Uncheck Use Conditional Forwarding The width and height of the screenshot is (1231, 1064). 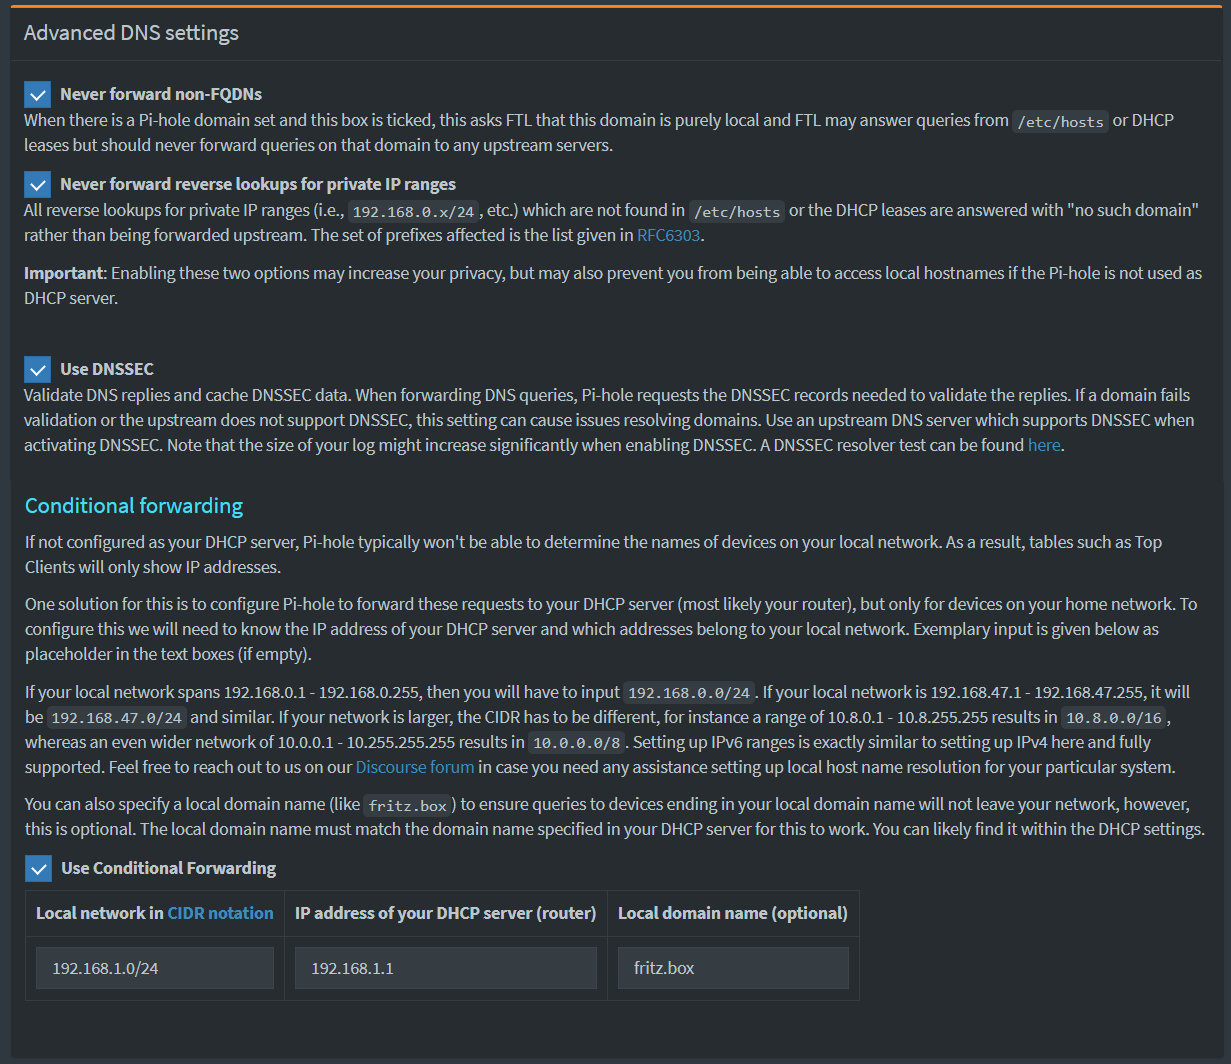tap(38, 868)
